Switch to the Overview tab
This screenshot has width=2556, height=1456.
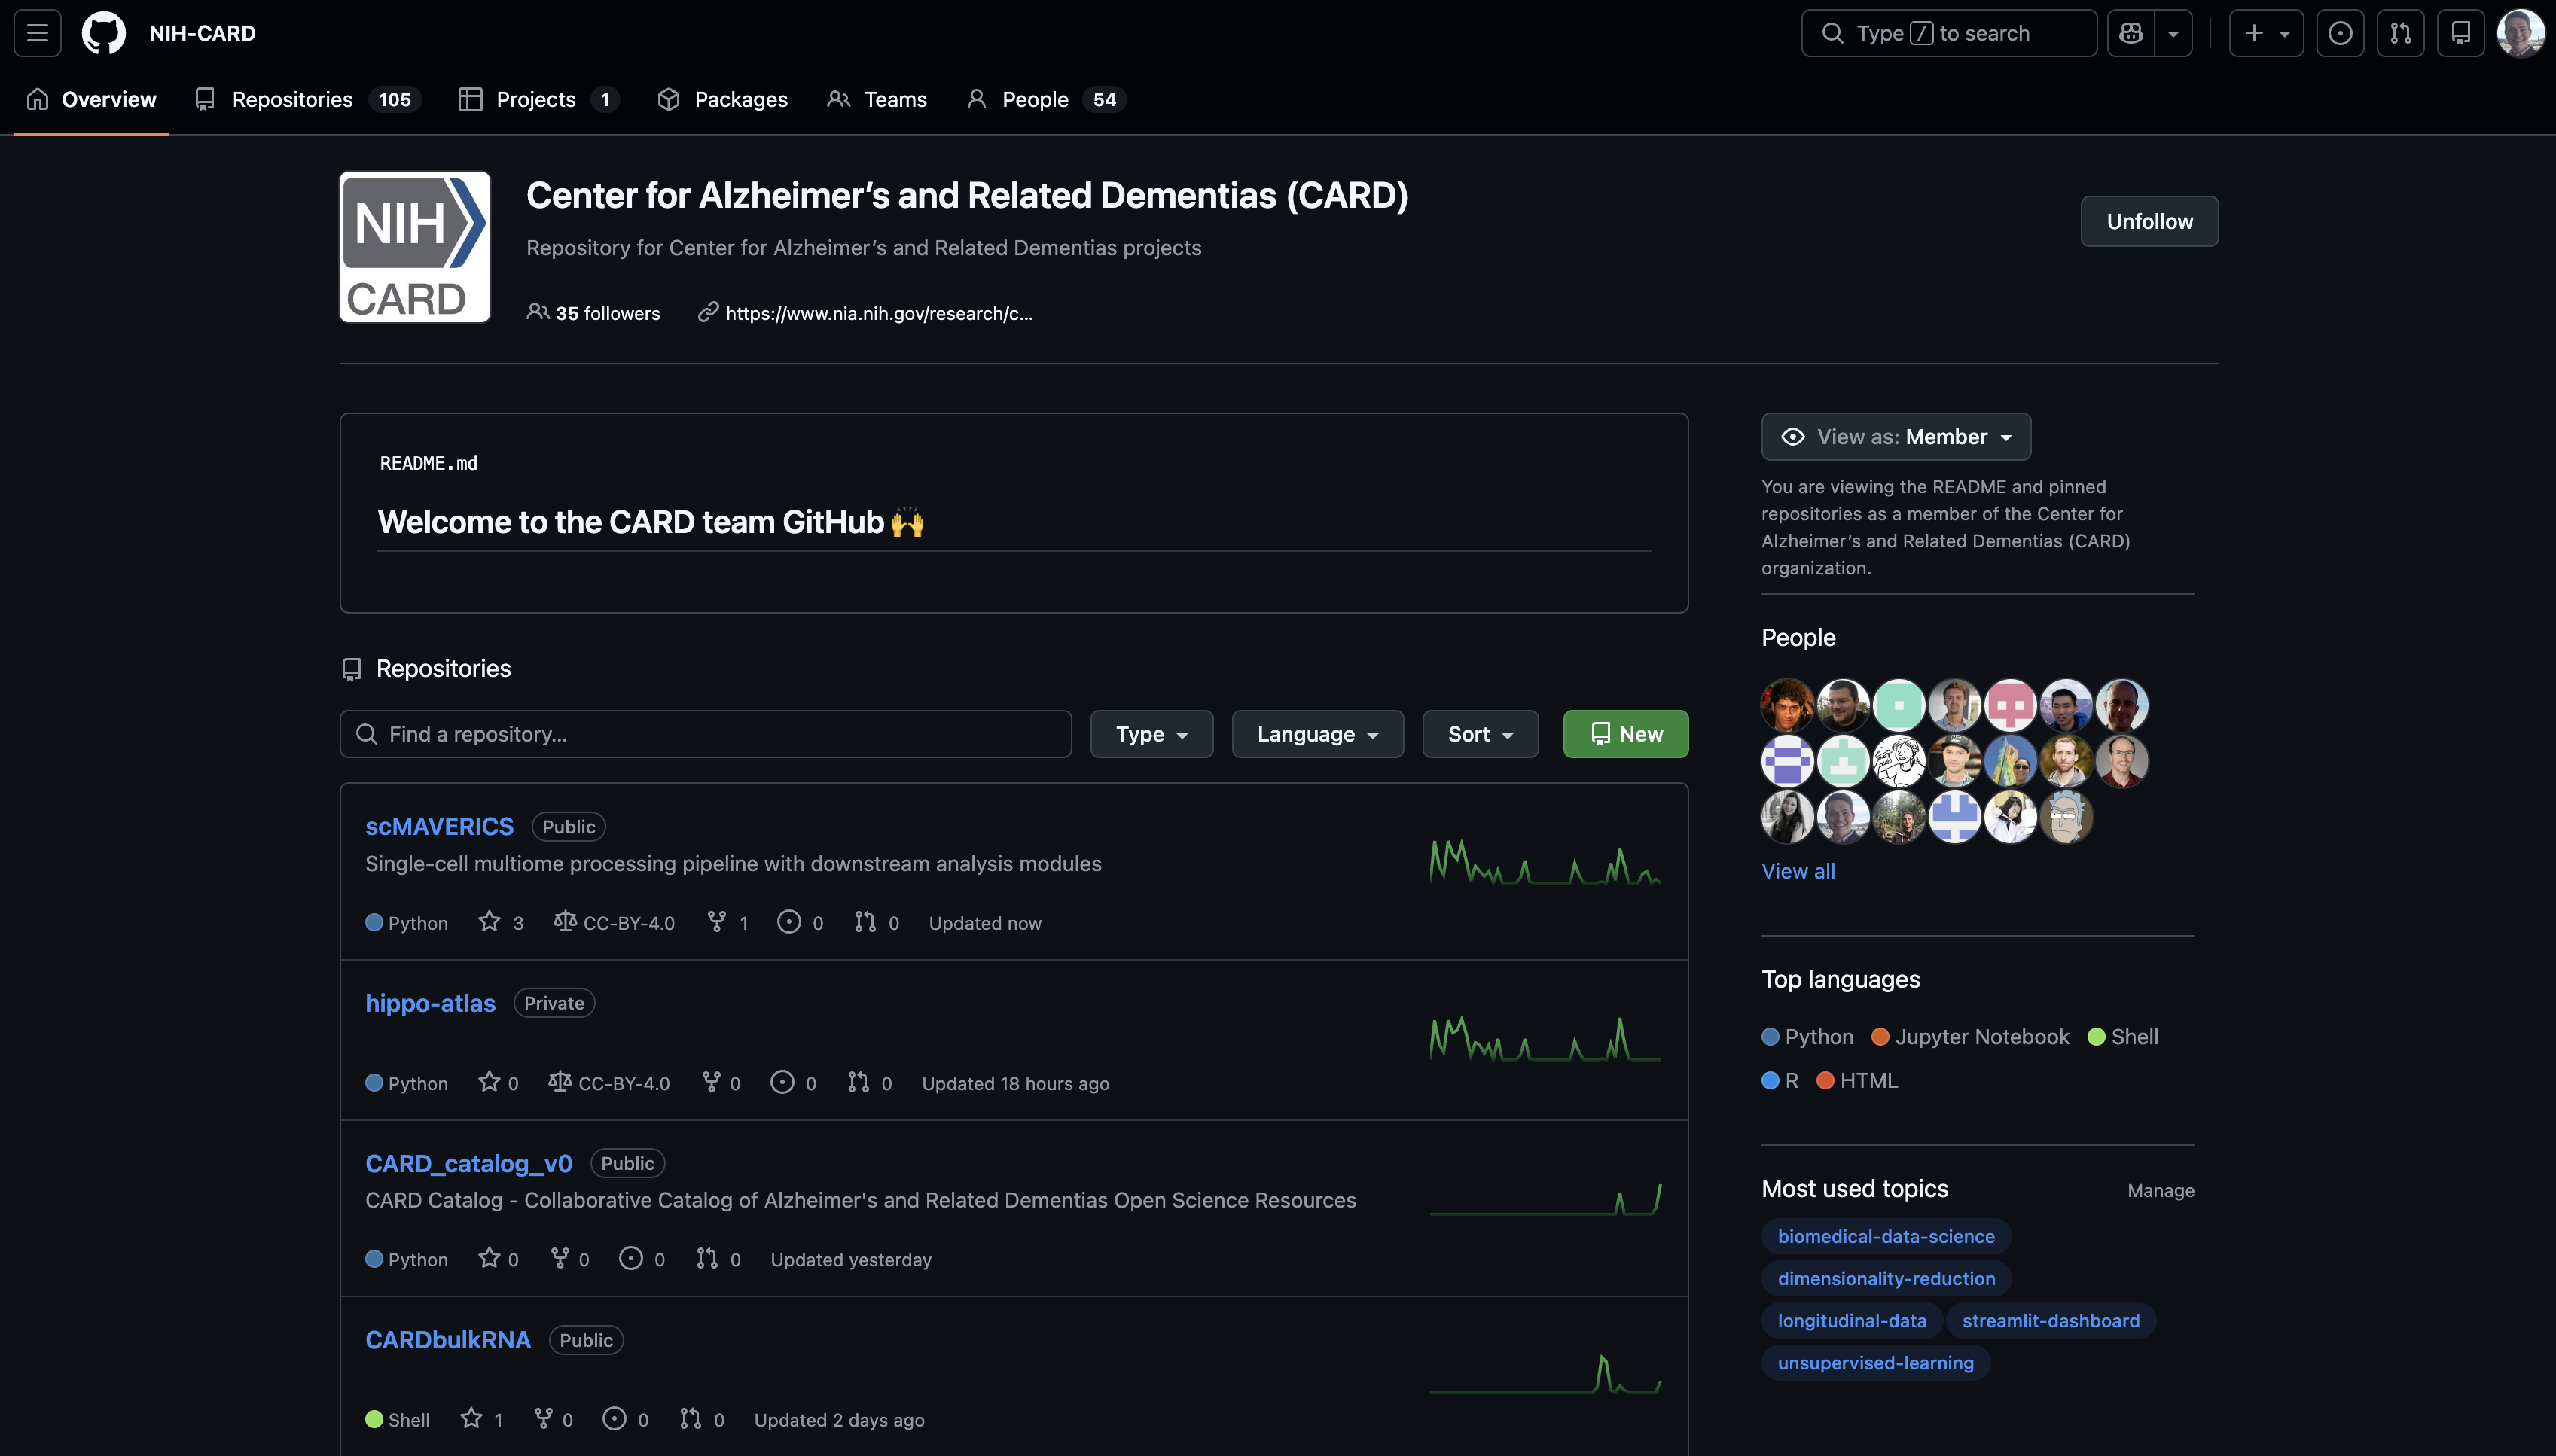(91, 99)
